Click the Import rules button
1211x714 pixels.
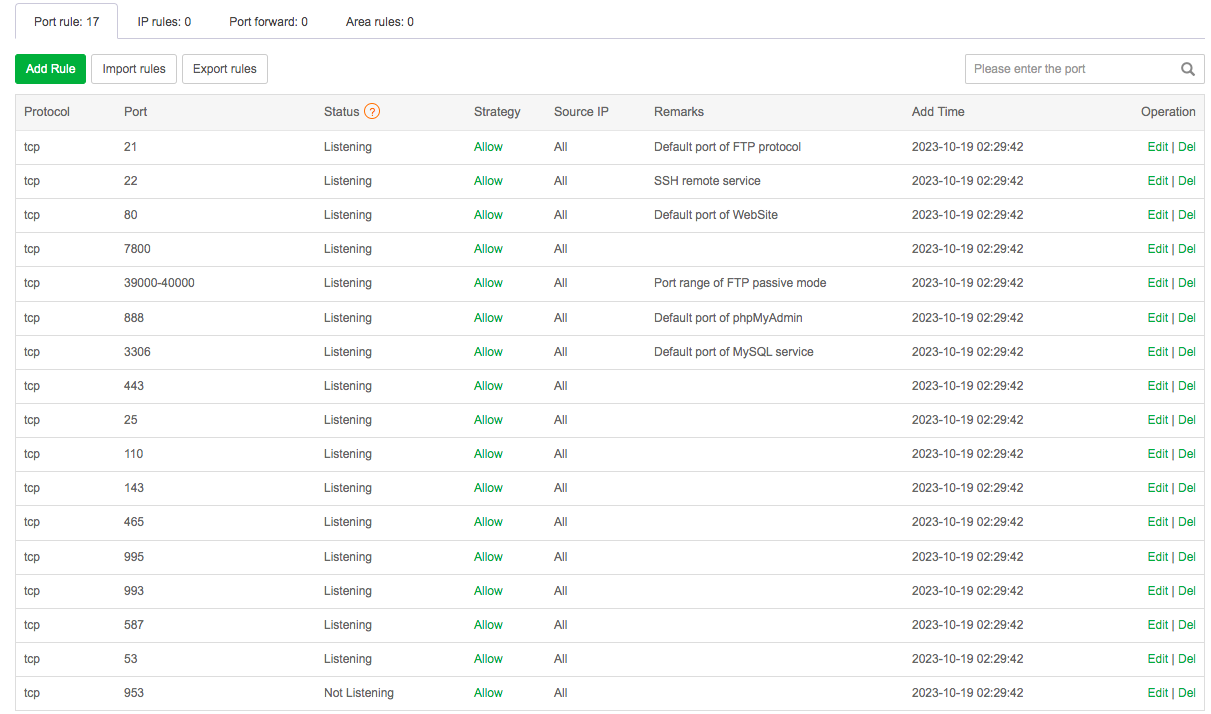pyautogui.click(x=134, y=69)
